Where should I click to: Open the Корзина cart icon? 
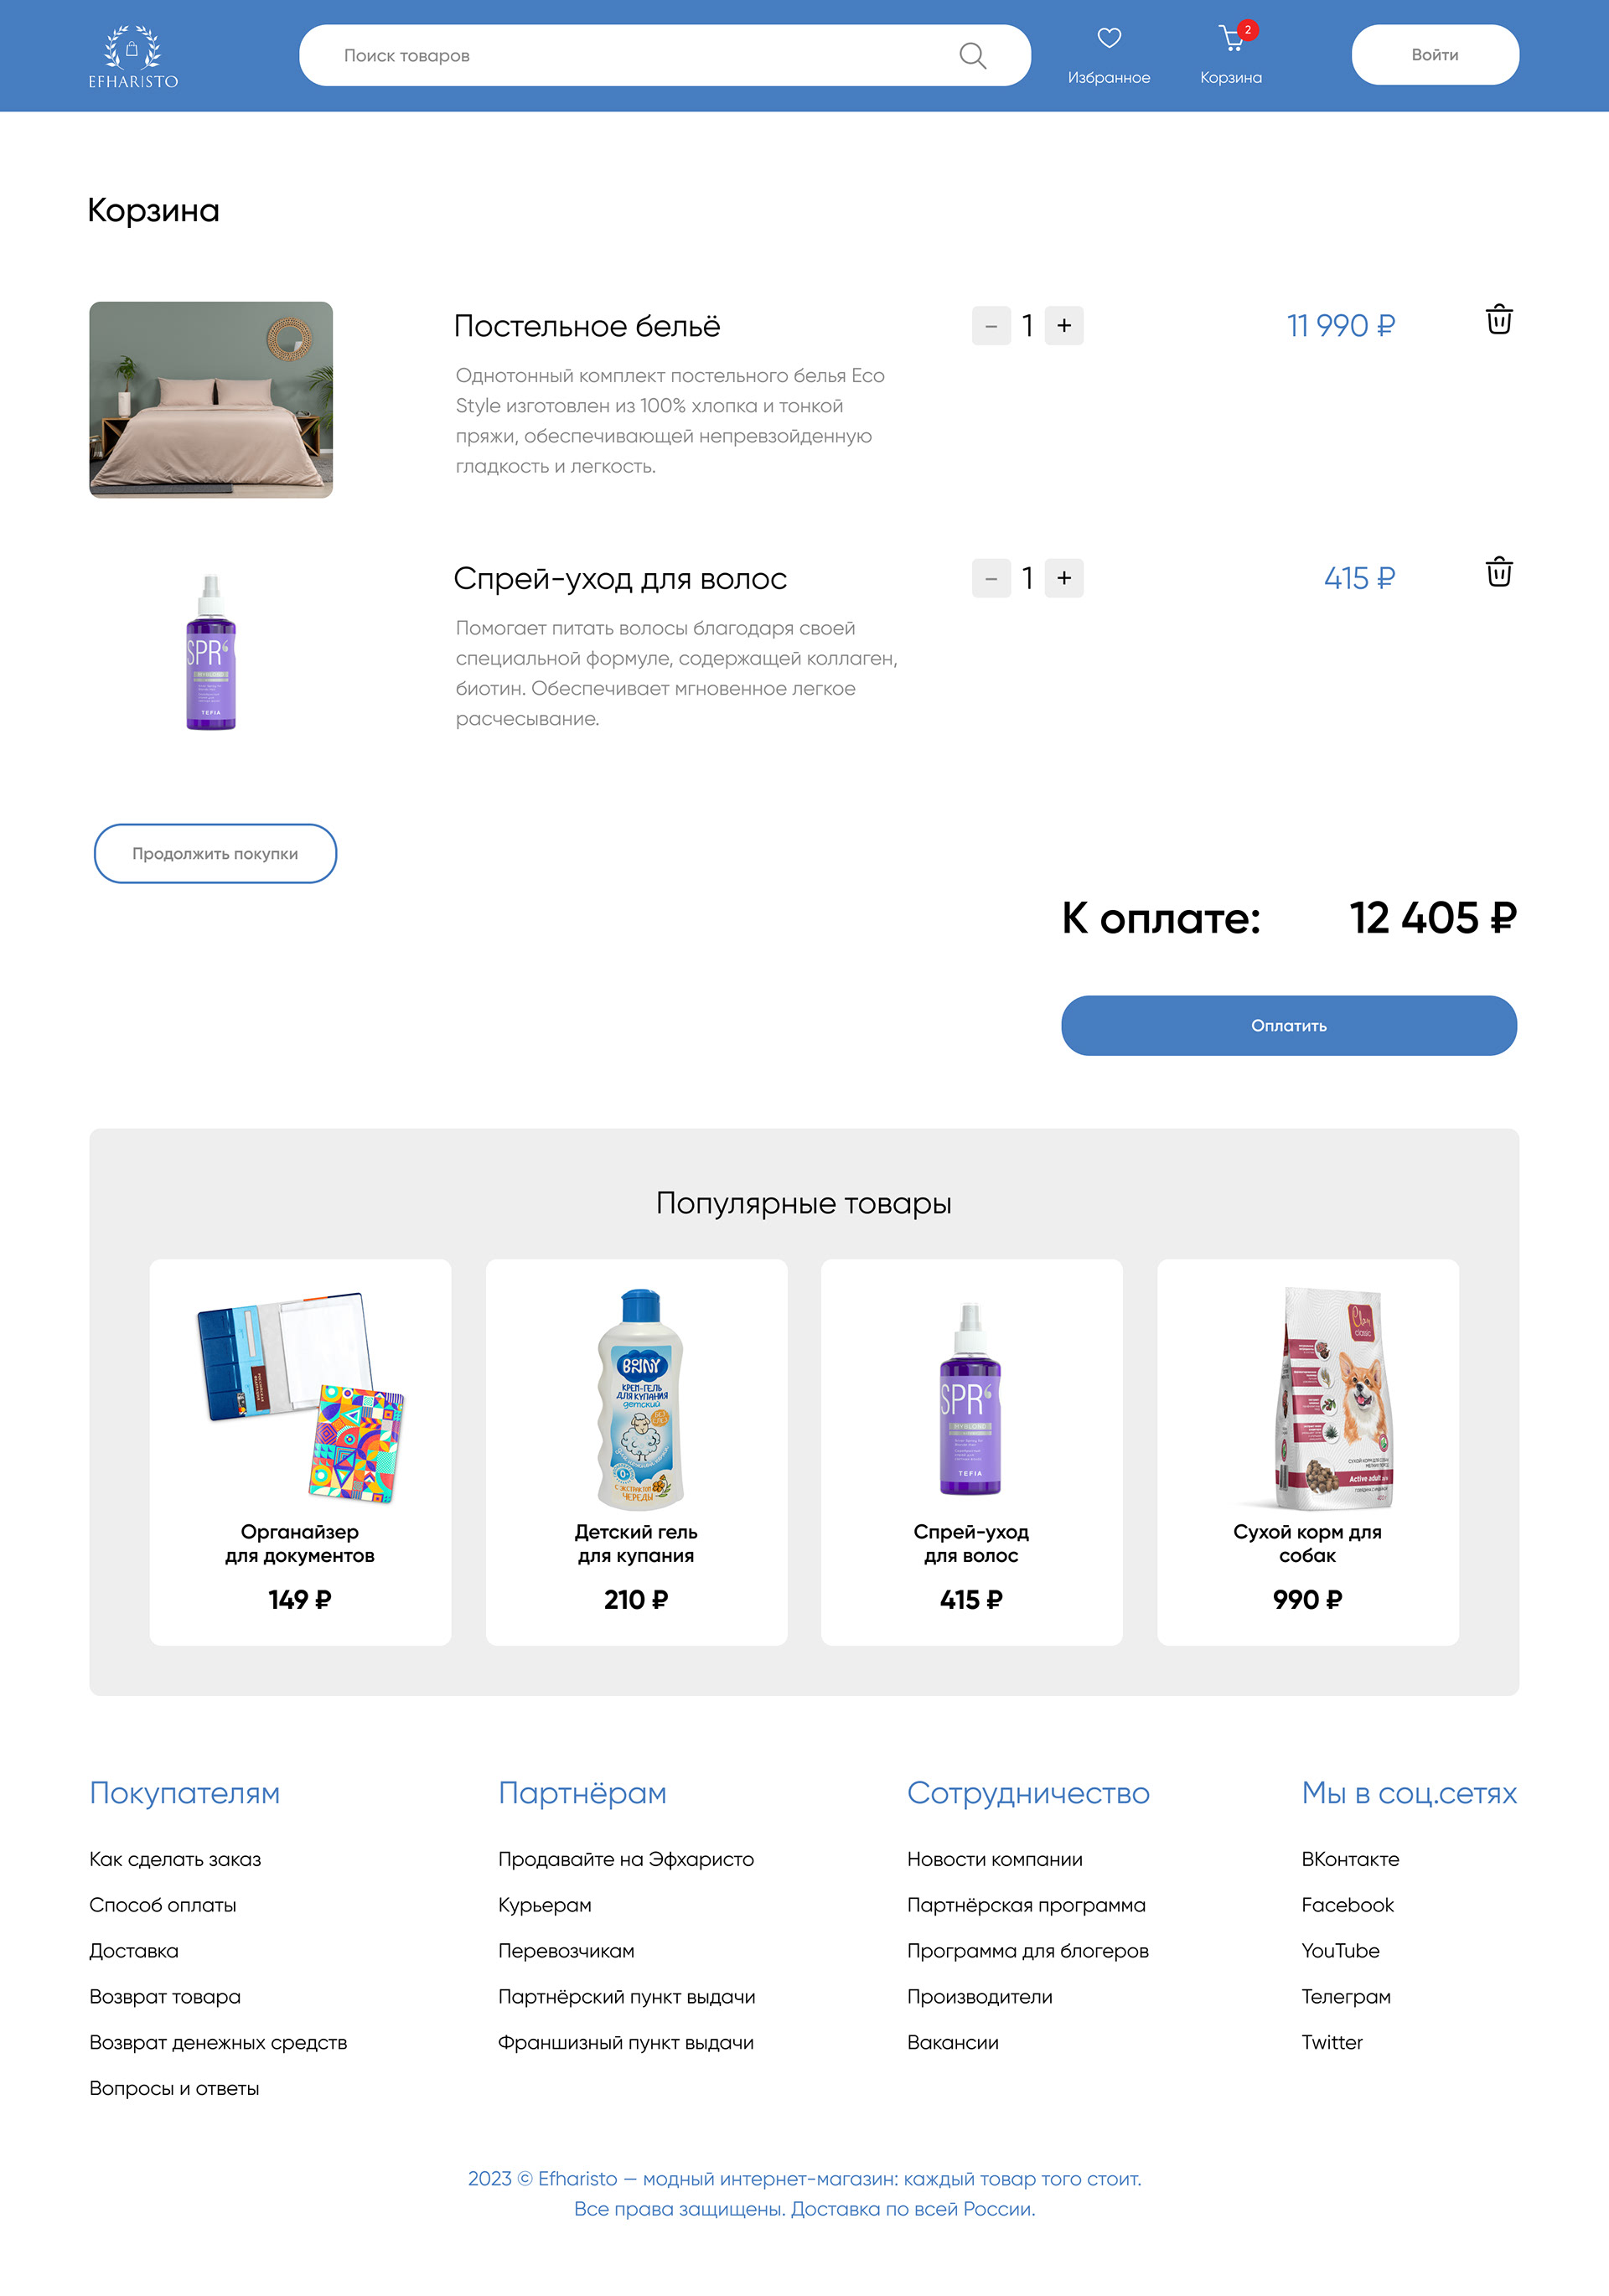[1232, 38]
